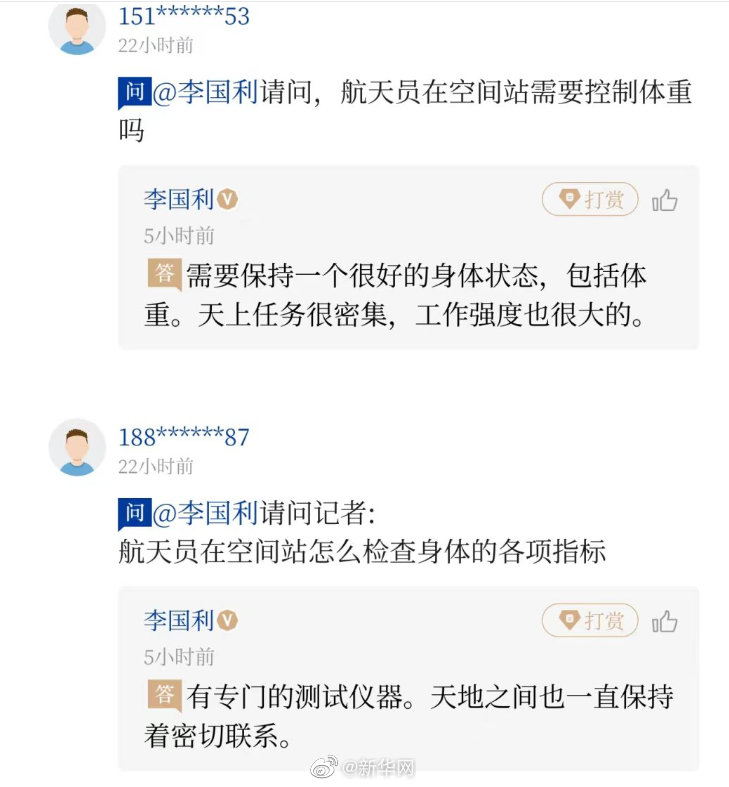
Task: Click verified V badge in body-weight answer
Action: tap(228, 199)
